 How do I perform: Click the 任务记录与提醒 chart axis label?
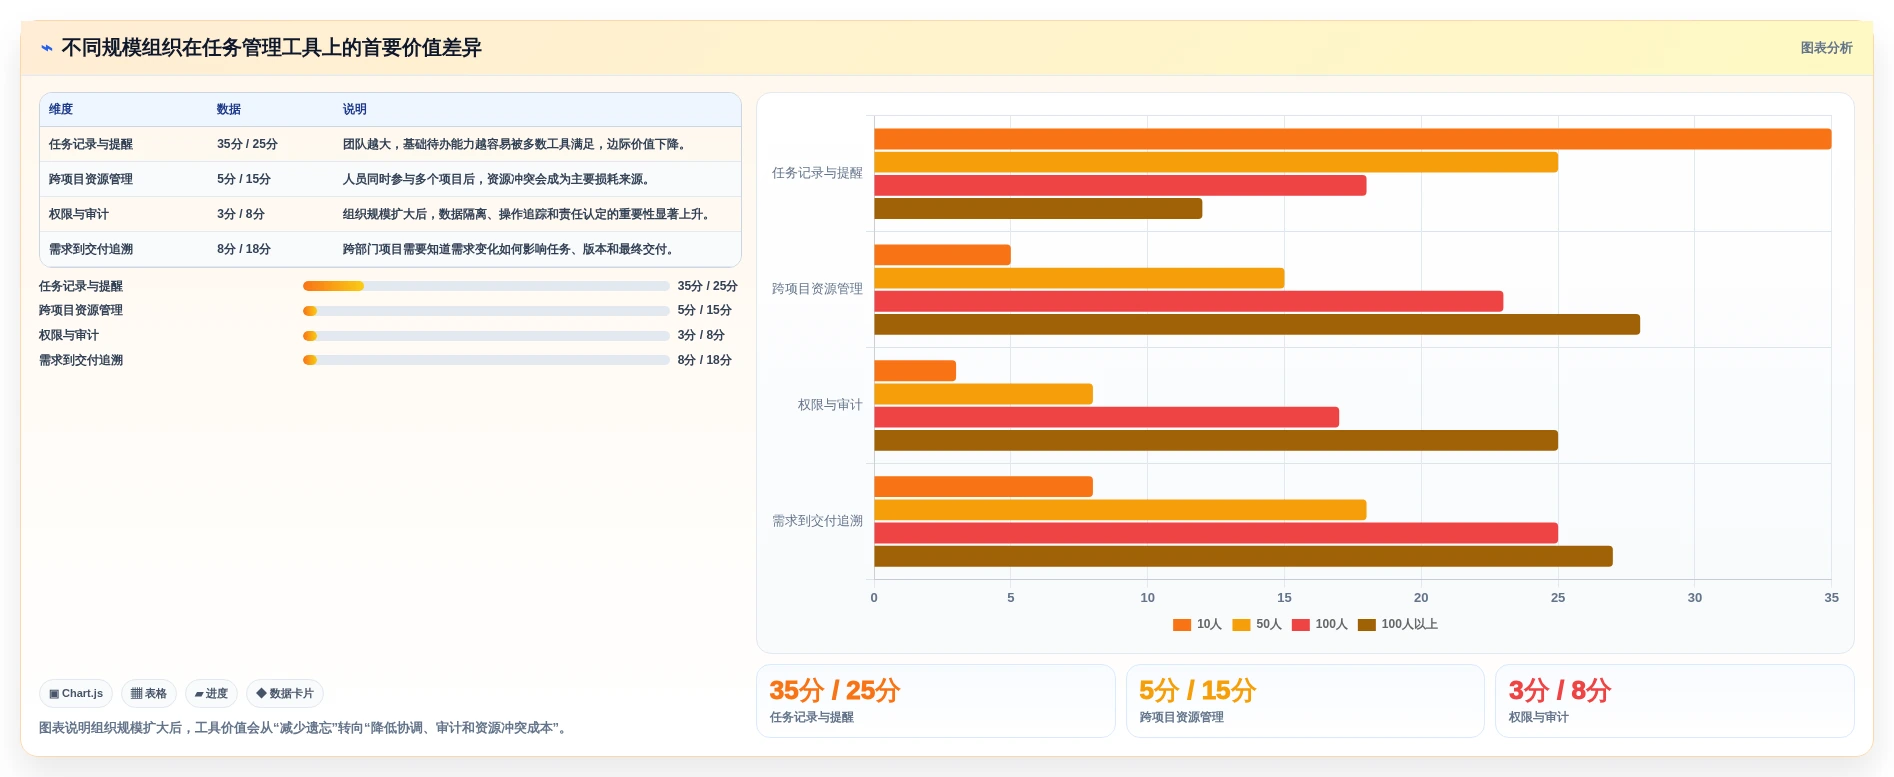[817, 173]
